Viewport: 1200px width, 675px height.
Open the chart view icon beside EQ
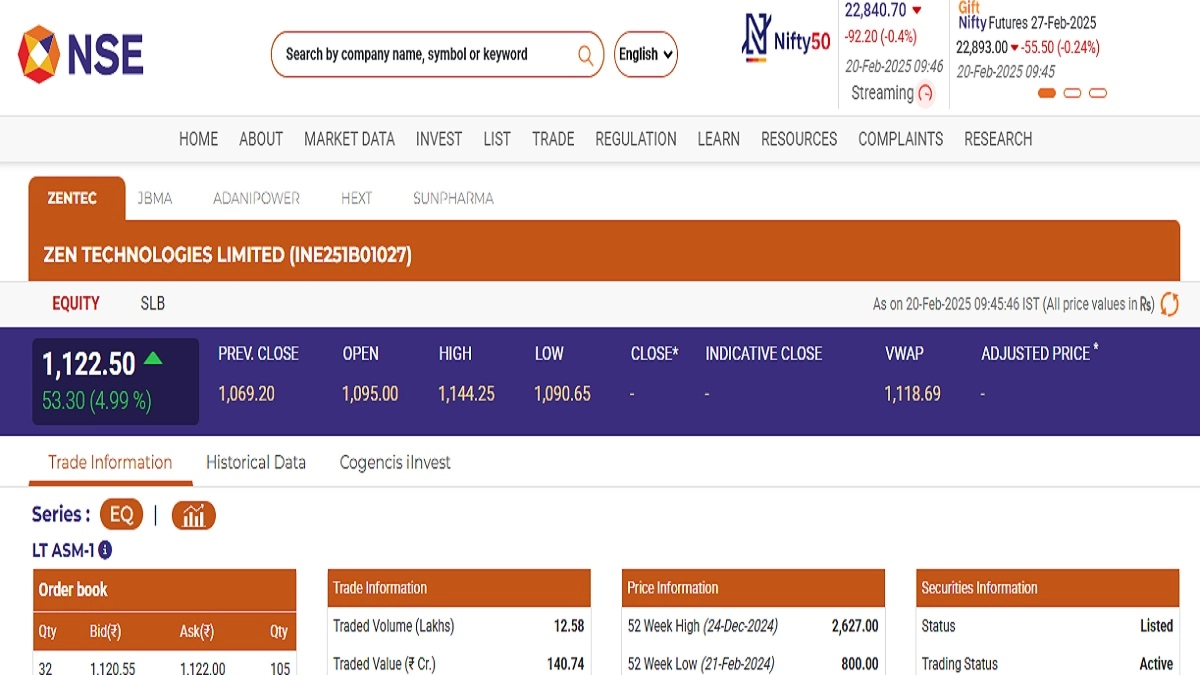pyautogui.click(x=194, y=516)
